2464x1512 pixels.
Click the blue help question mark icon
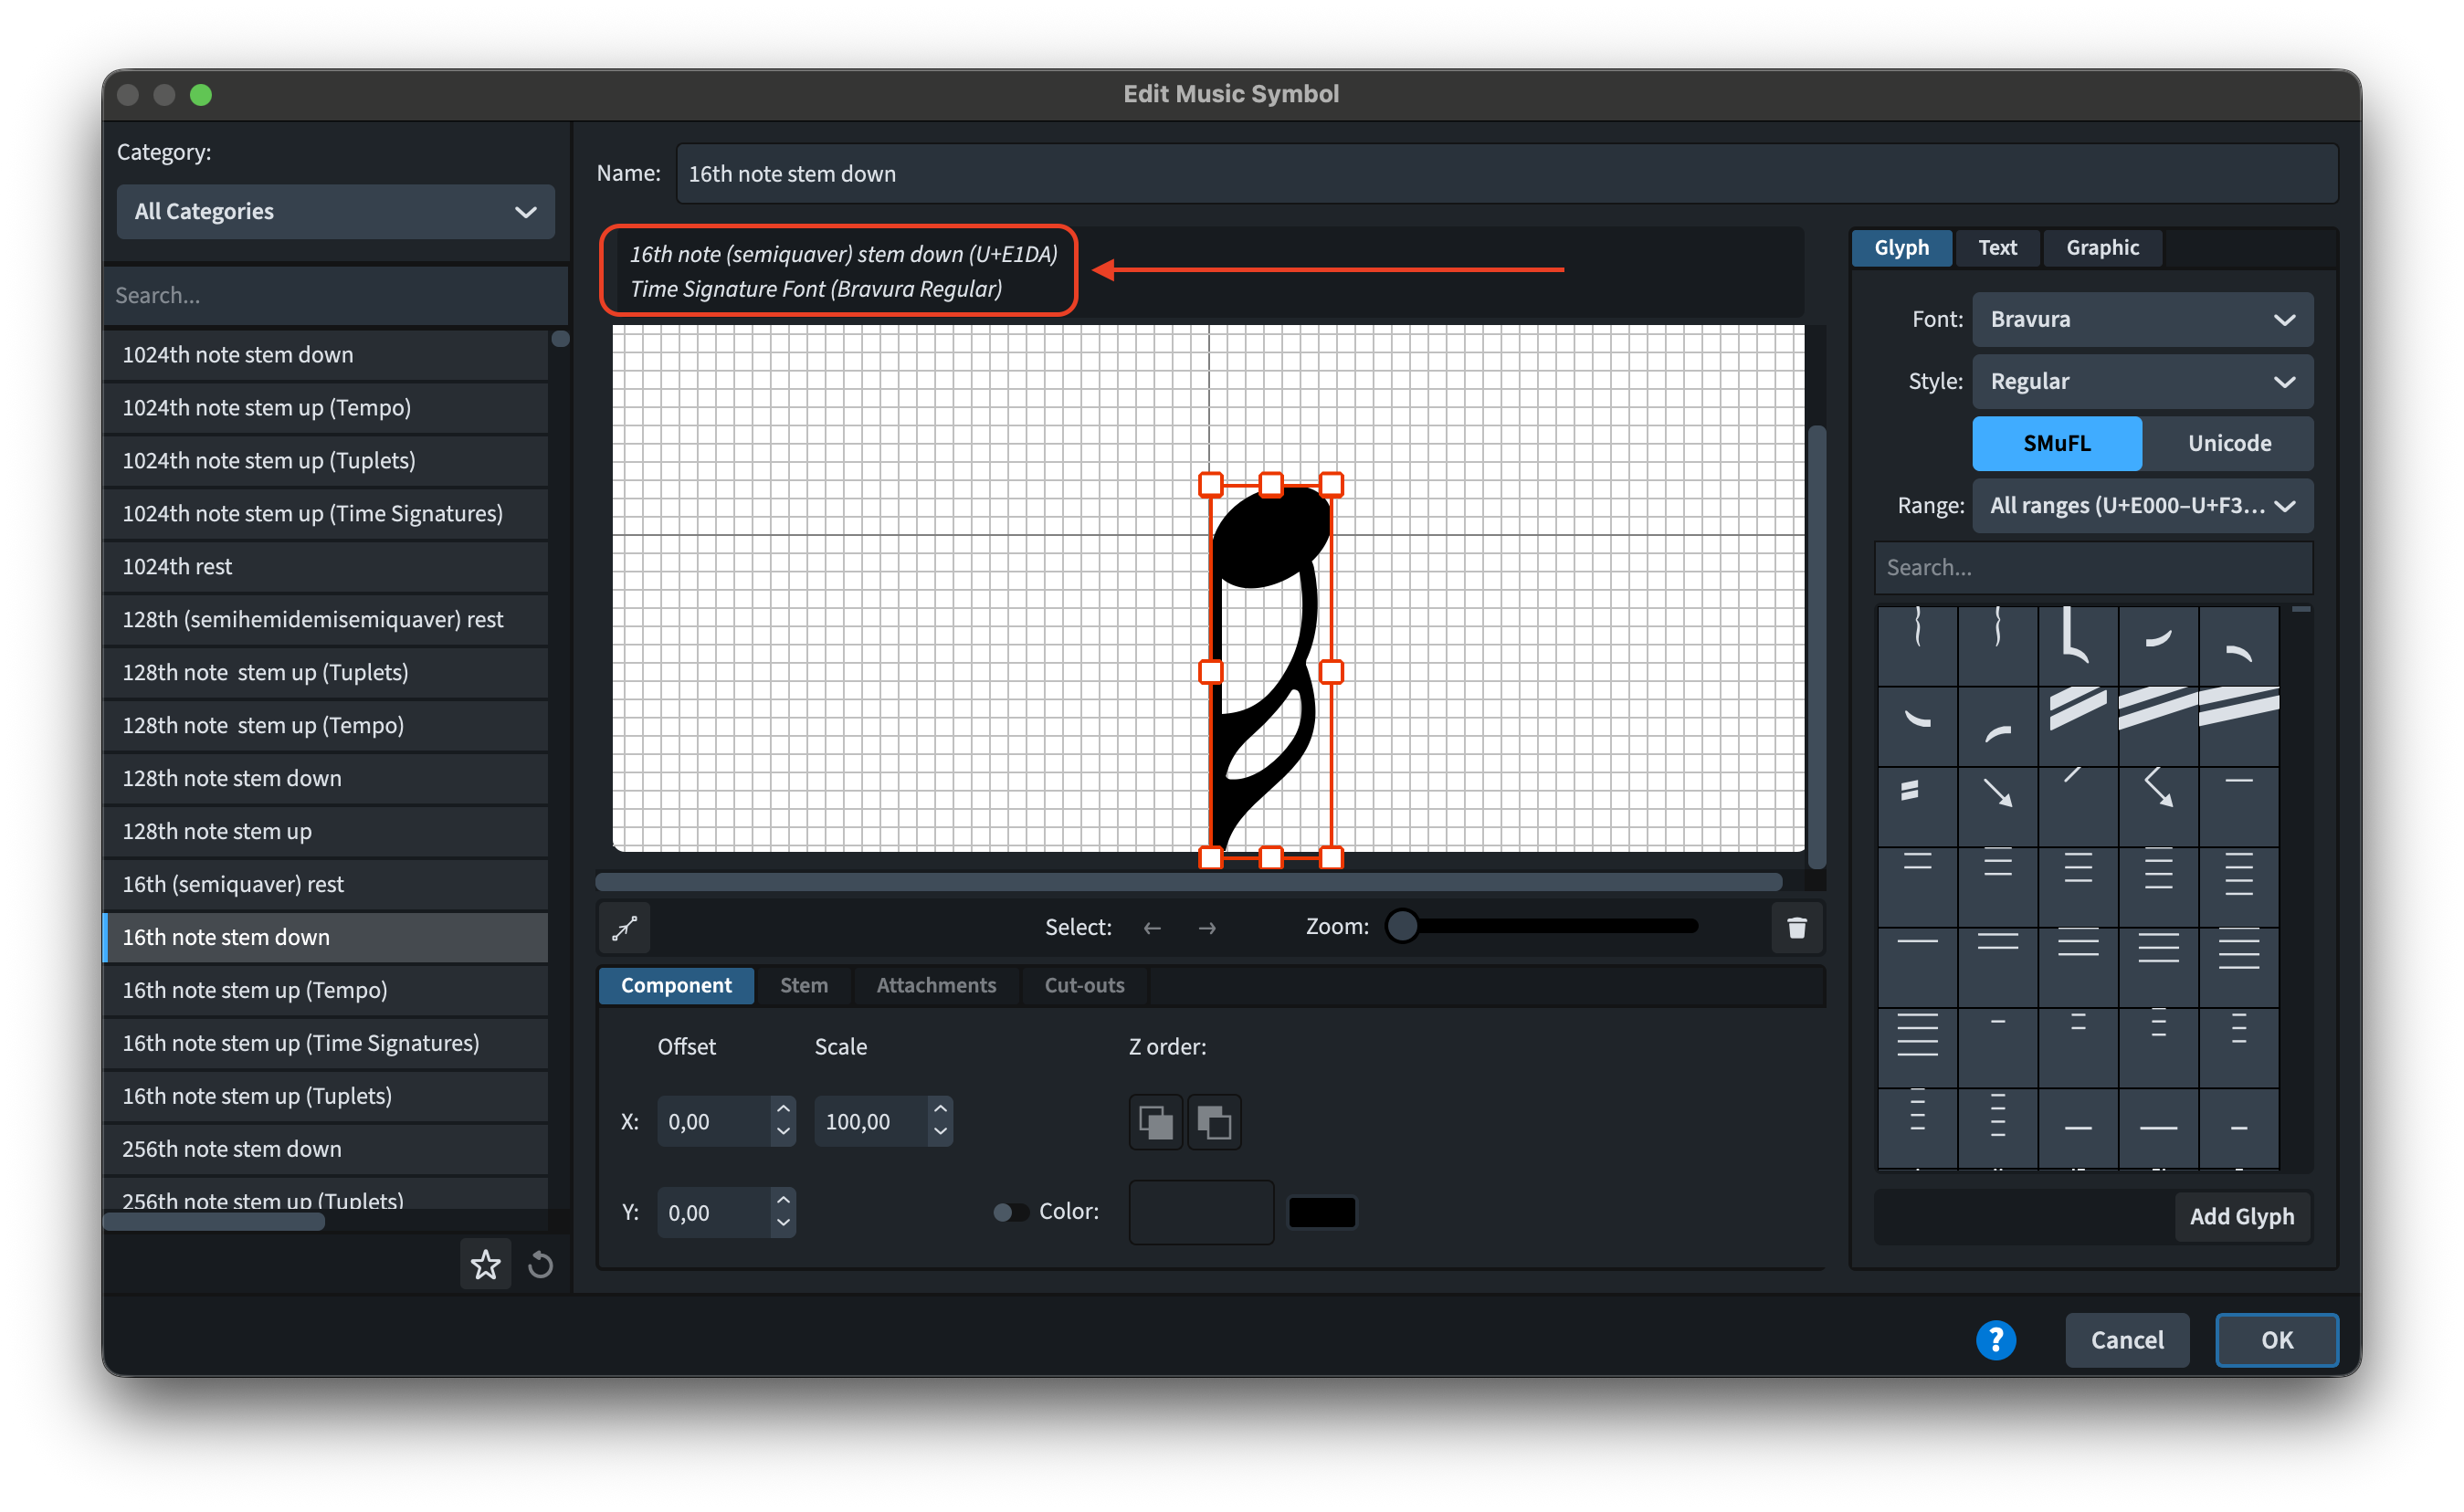click(1995, 1340)
